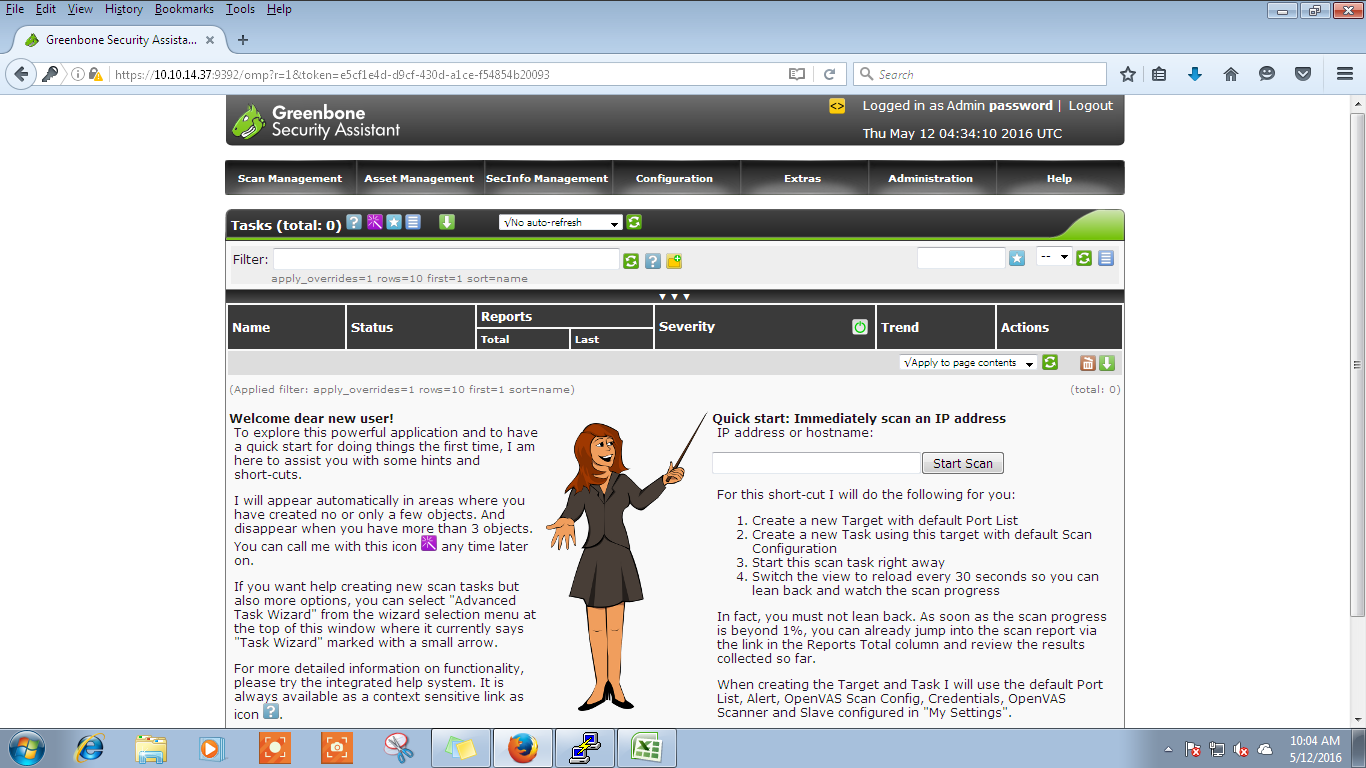Screen dimensions: 1366x768
Task: Click wizard icon in welcome text
Action: (429, 544)
